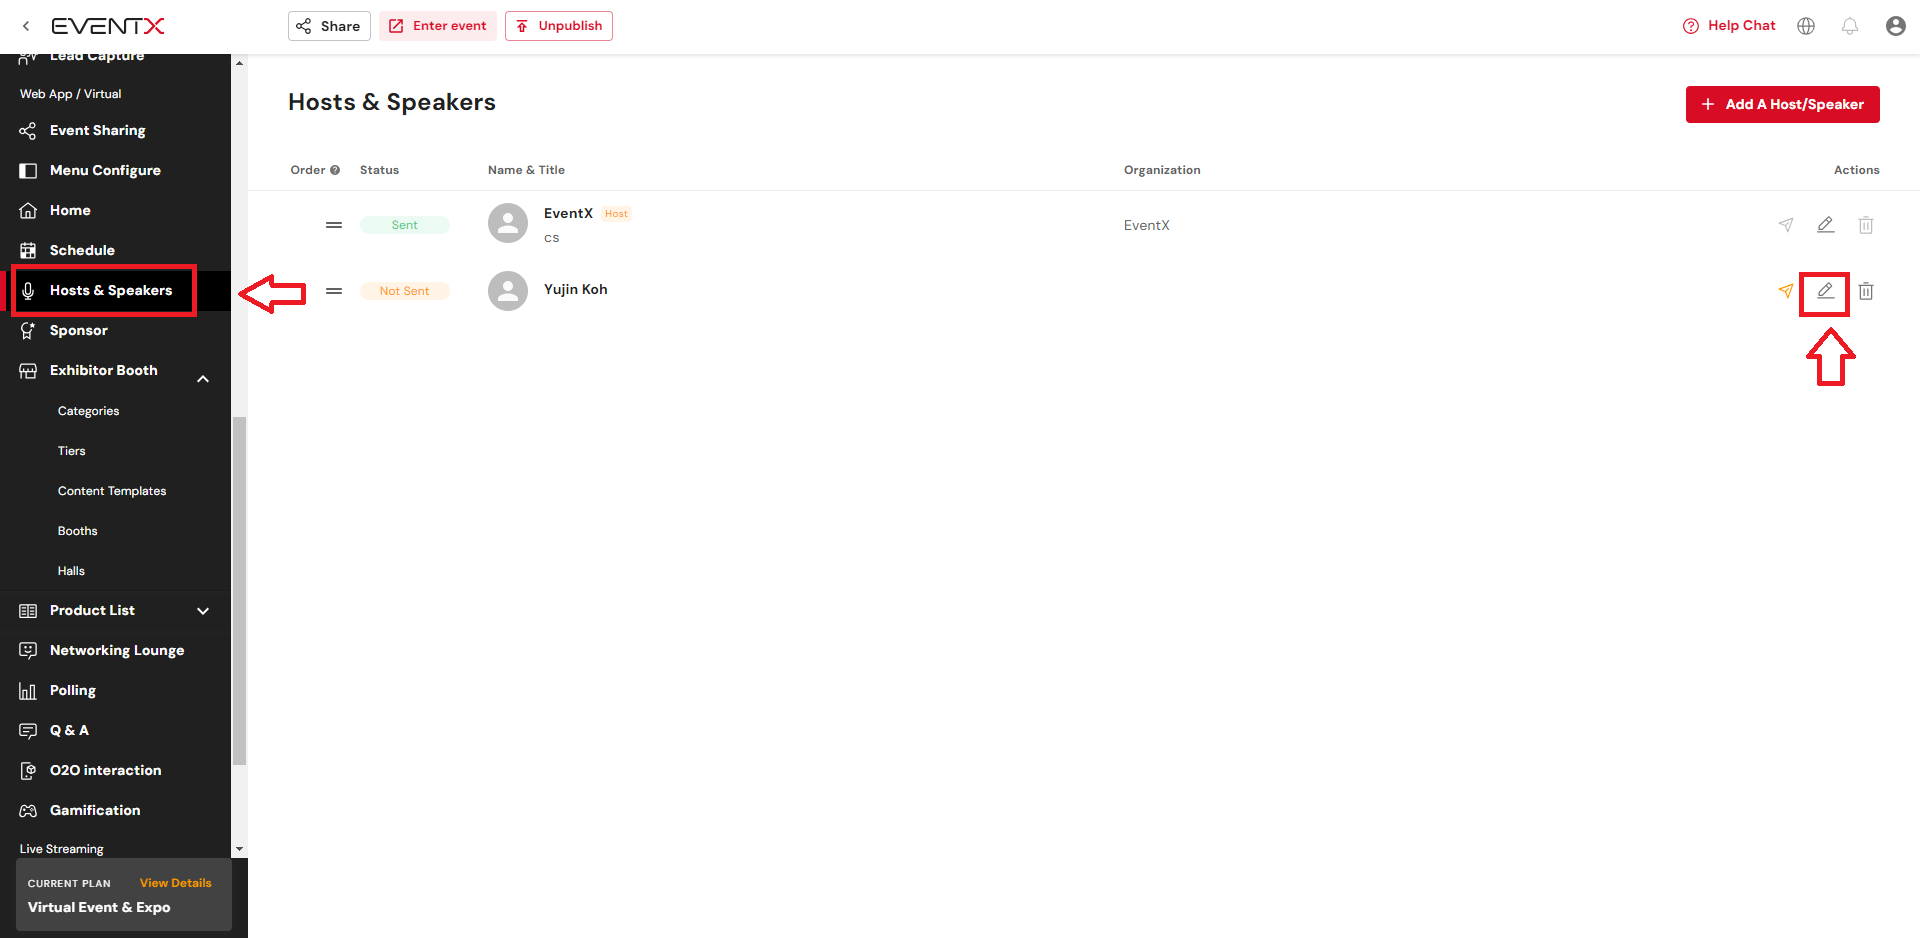Open Help Chat
The width and height of the screenshot is (1920, 938).
(1729, 26)
